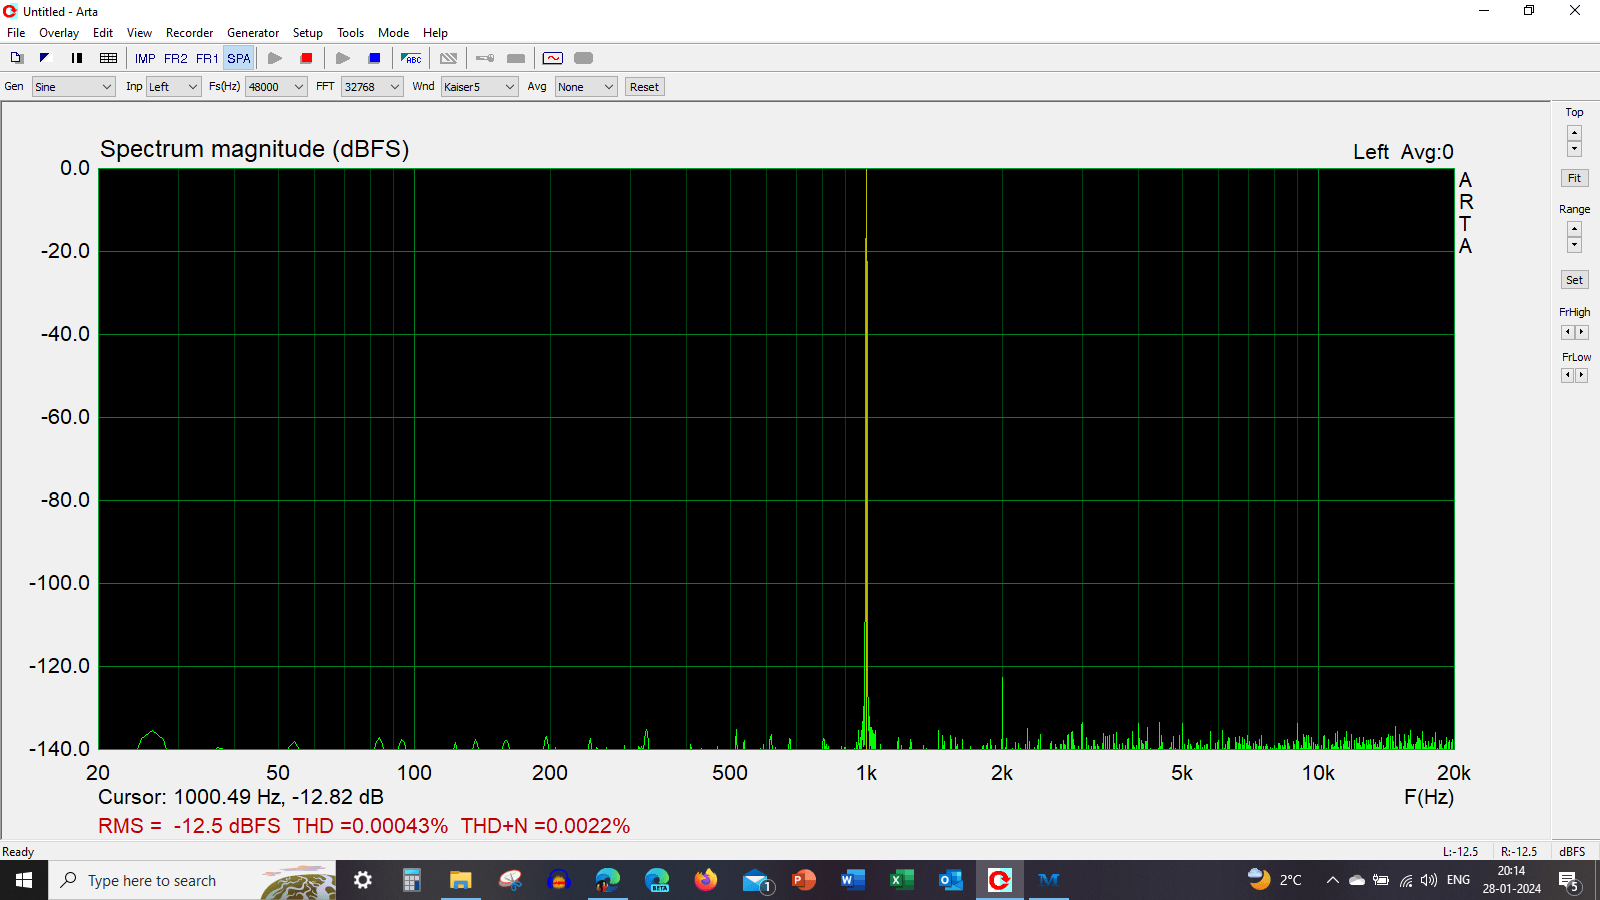Decrease Range with down arrow

(x=1574, y=245)
